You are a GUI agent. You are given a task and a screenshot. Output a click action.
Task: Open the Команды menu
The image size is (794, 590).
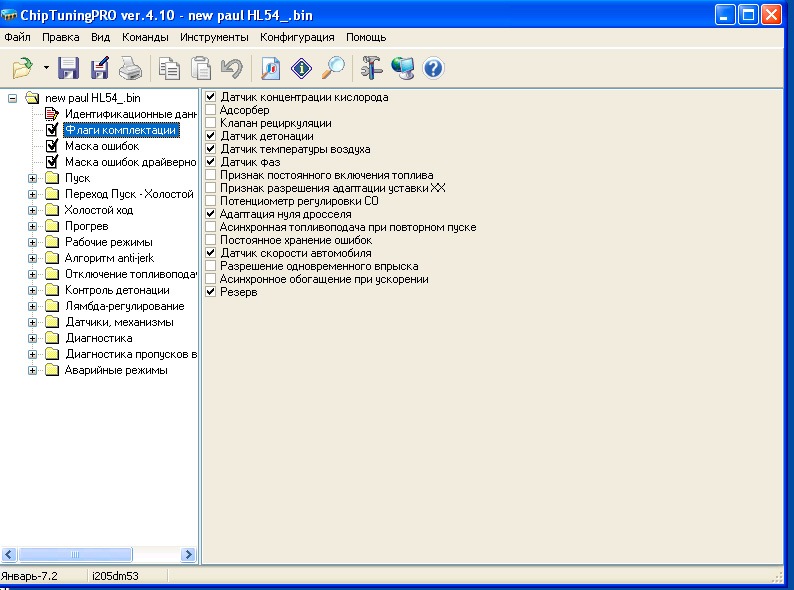pyautogui.click(x=145, y=37)
